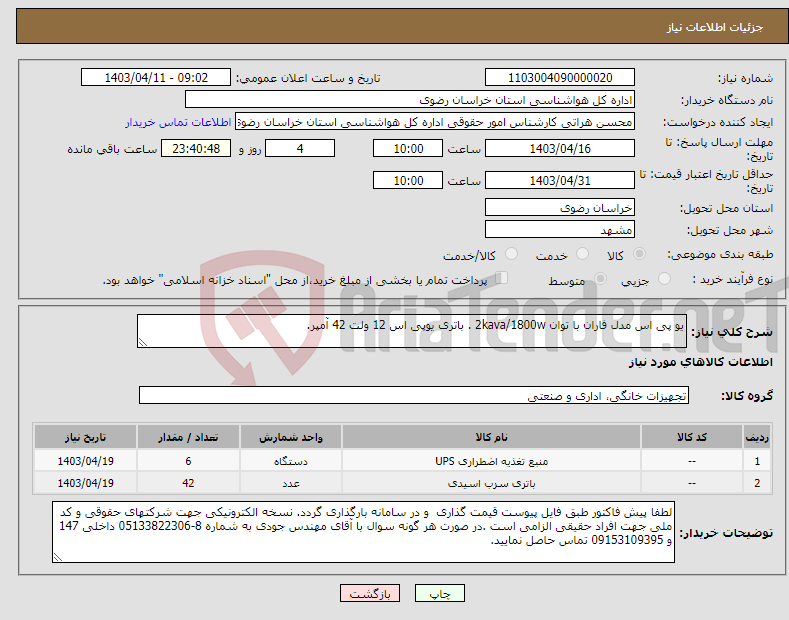Click the ردیف column header

click(757, 437)
